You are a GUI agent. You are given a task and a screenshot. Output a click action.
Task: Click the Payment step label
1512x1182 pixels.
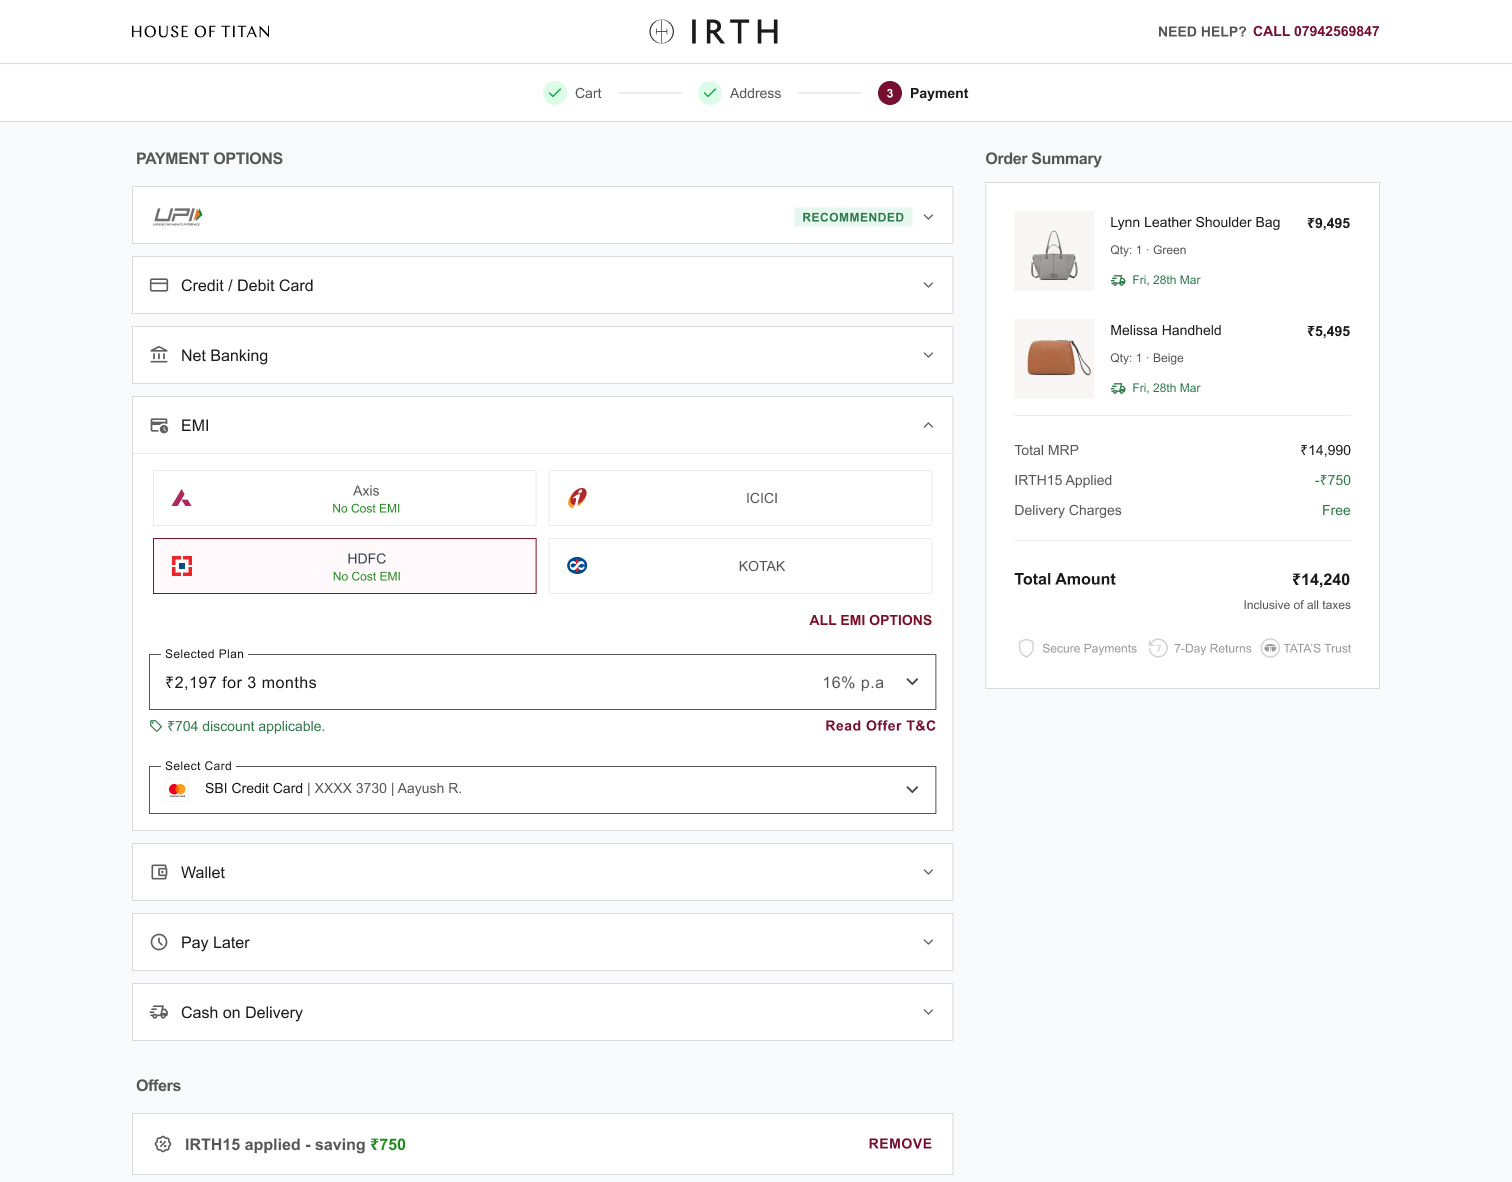(939, 93)
